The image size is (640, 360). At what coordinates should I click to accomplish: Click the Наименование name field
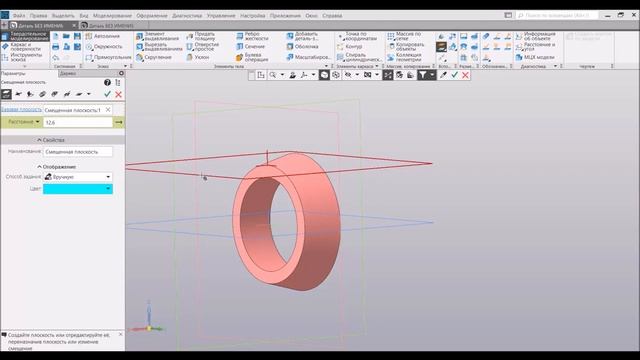[78, 151]
